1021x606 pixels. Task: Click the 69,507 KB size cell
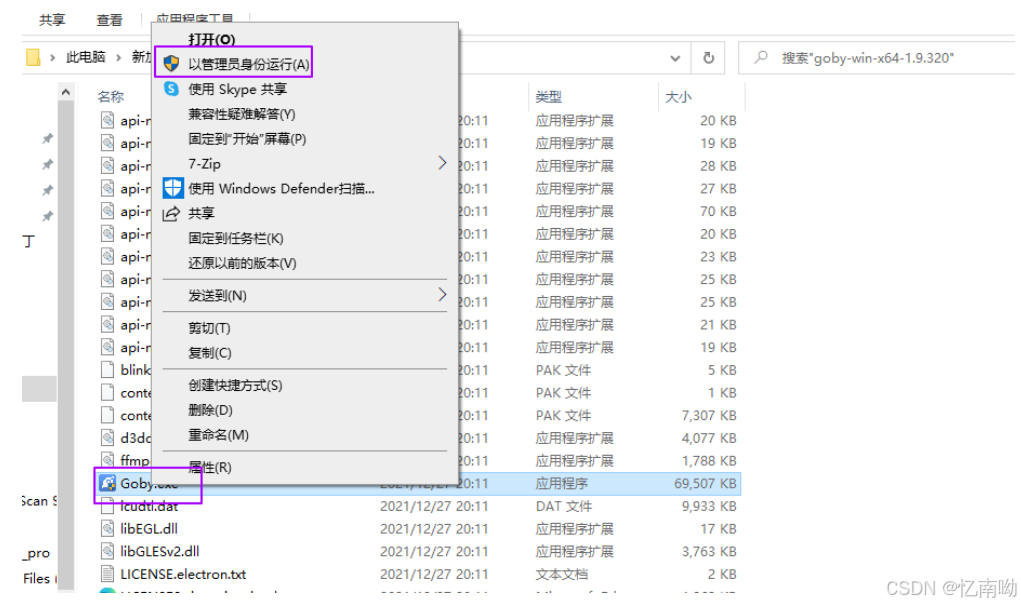(x=705, y=484)
